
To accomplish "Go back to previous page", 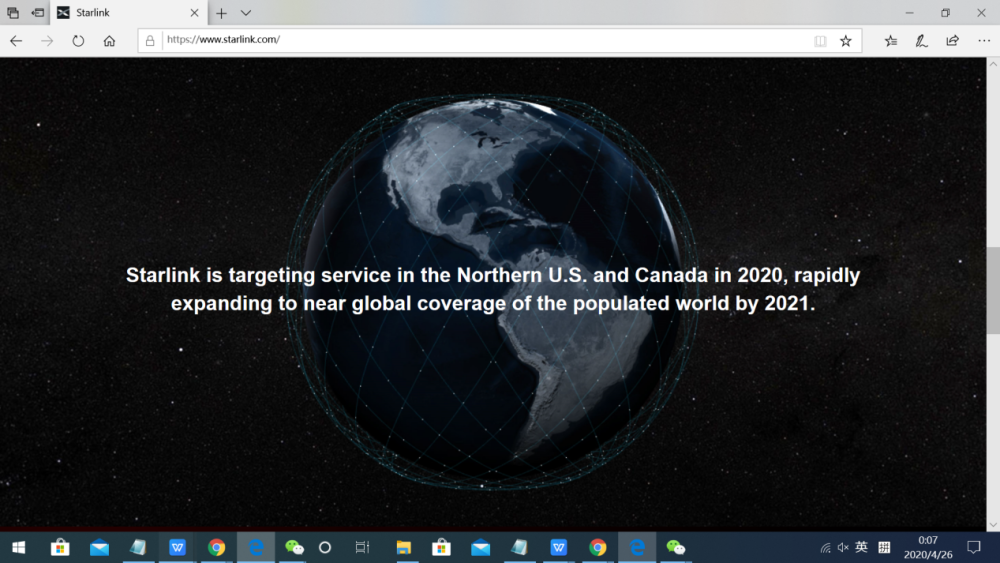I will click(x=16, y=41).
